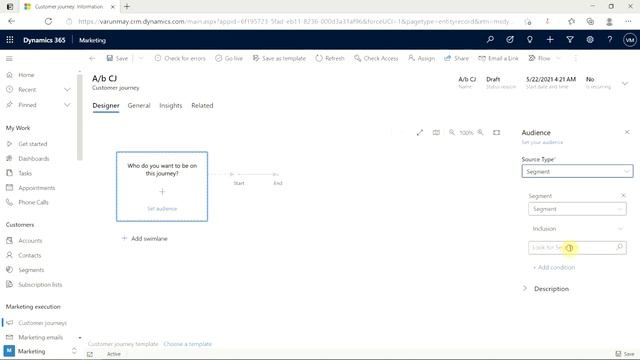Switch to the Insights tab
640x360 pixels.
coord(171,105)
